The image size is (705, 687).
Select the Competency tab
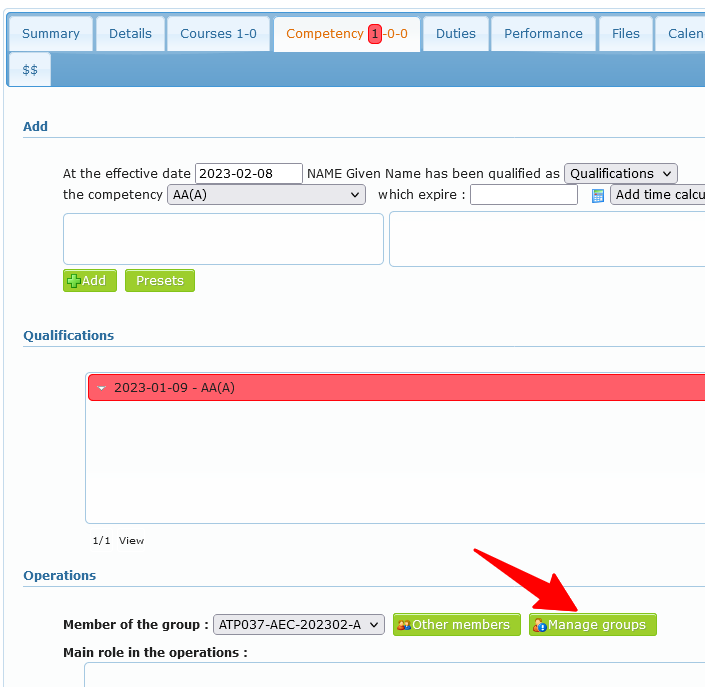coord(346,34)
